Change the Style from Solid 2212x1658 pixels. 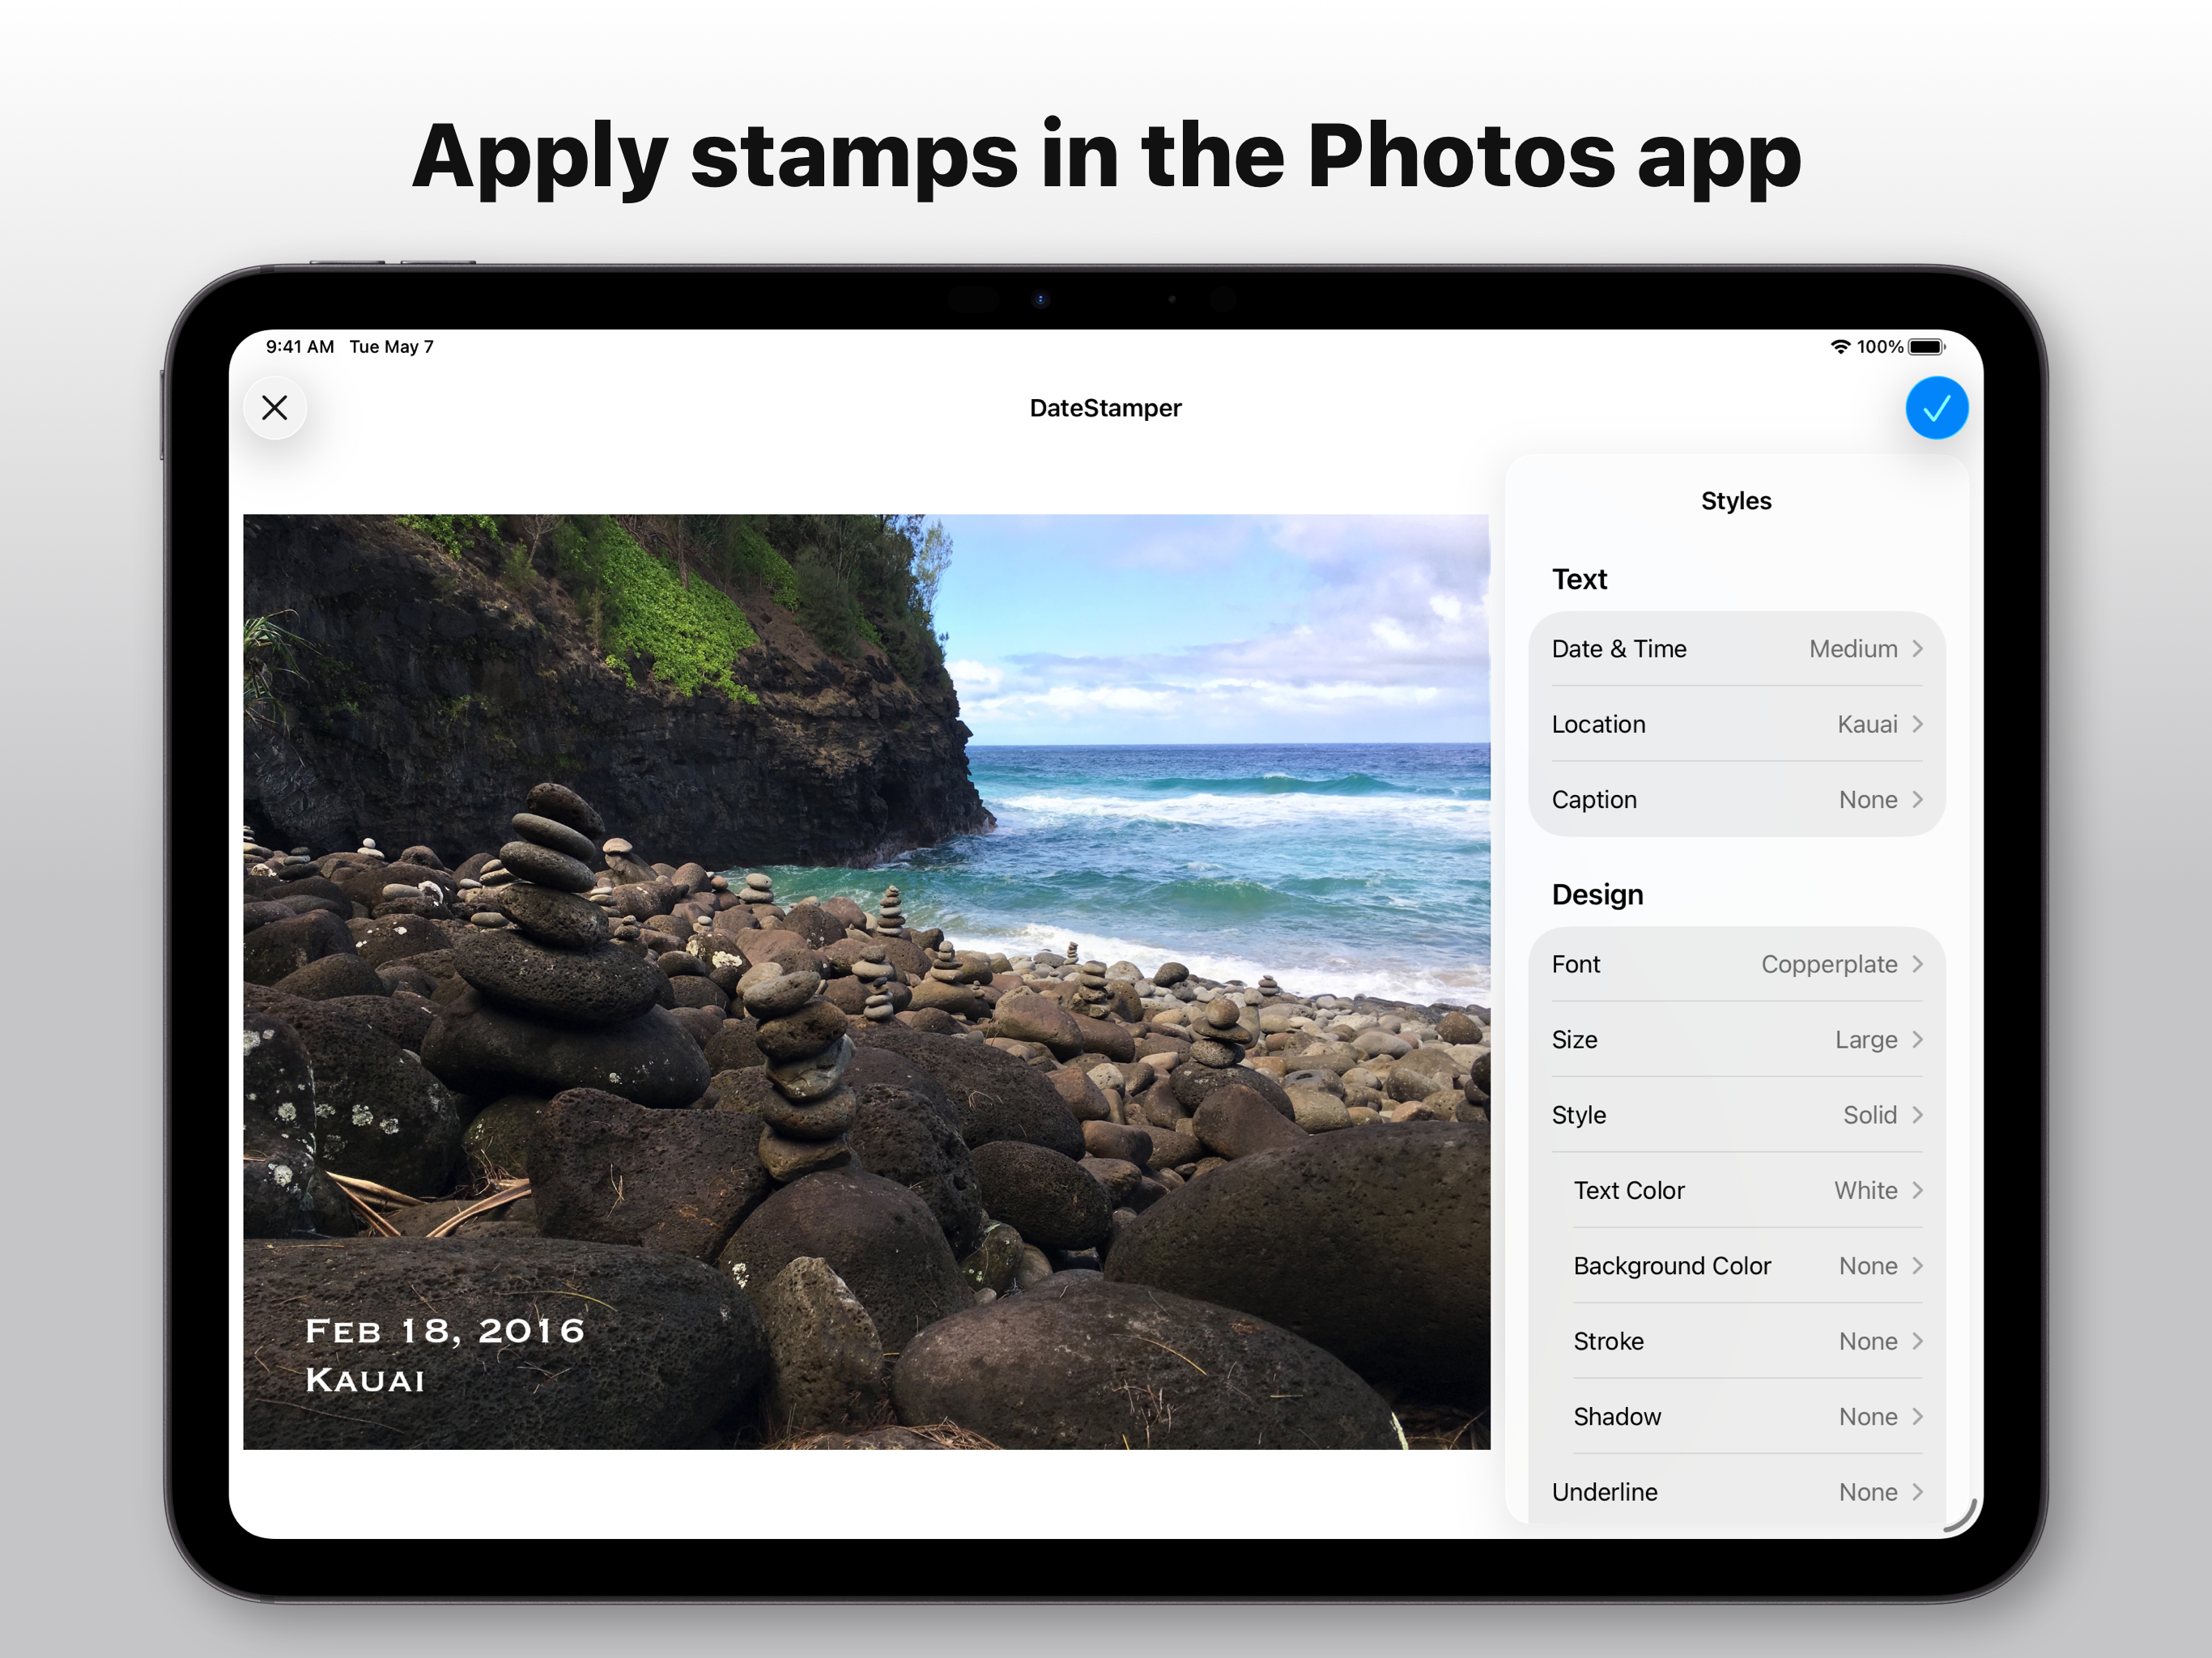point(1736,1114)
